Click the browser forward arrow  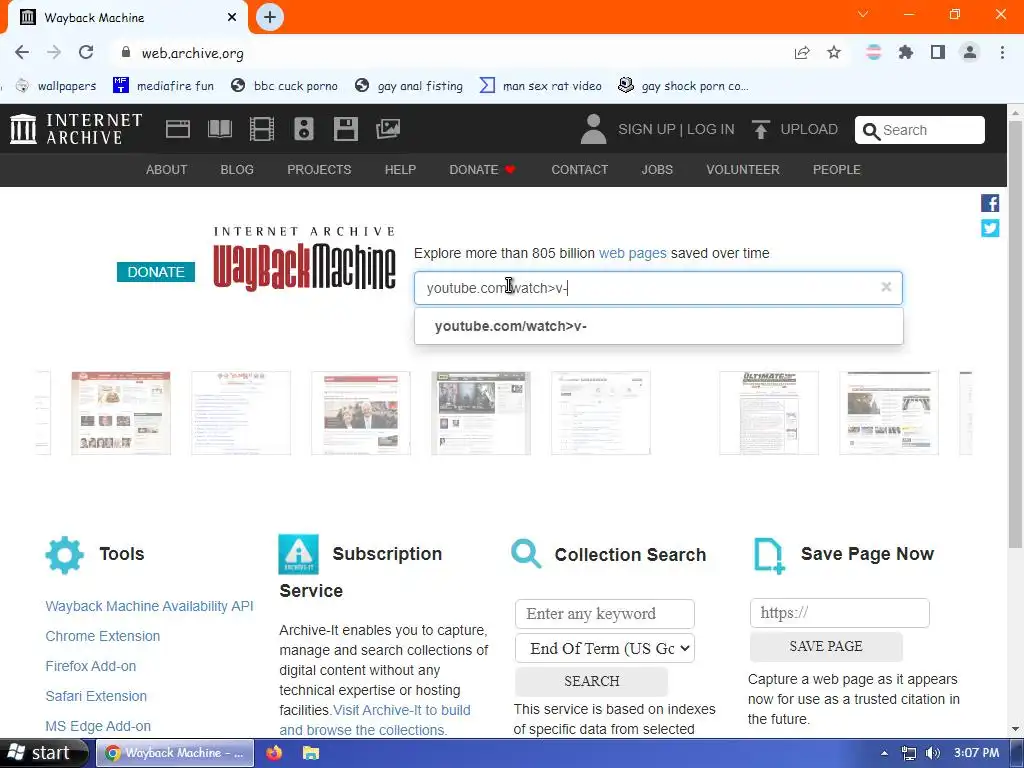(54, 52)
